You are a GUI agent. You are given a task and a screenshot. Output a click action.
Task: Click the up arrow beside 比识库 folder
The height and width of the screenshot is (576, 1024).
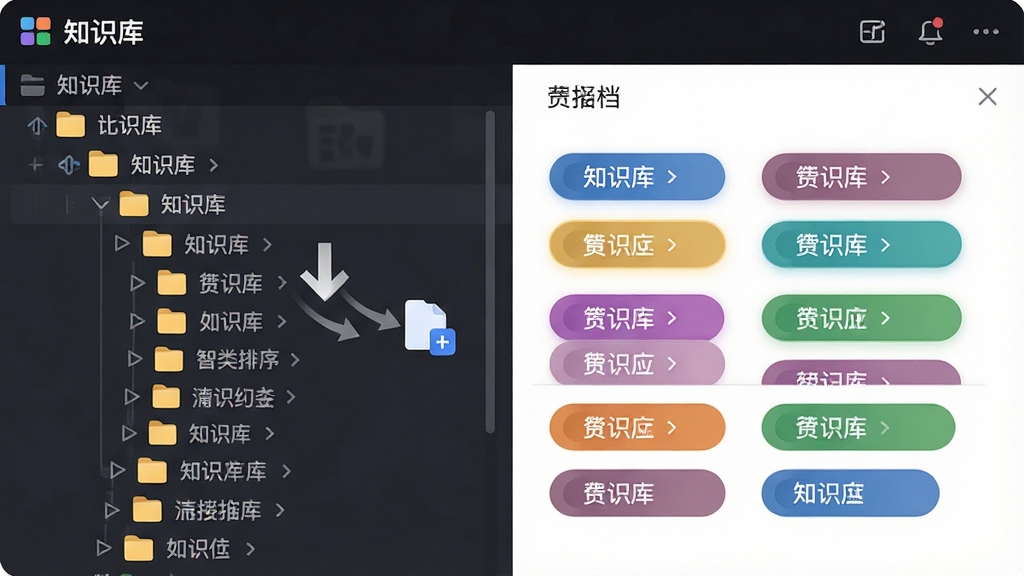[37, 125]
